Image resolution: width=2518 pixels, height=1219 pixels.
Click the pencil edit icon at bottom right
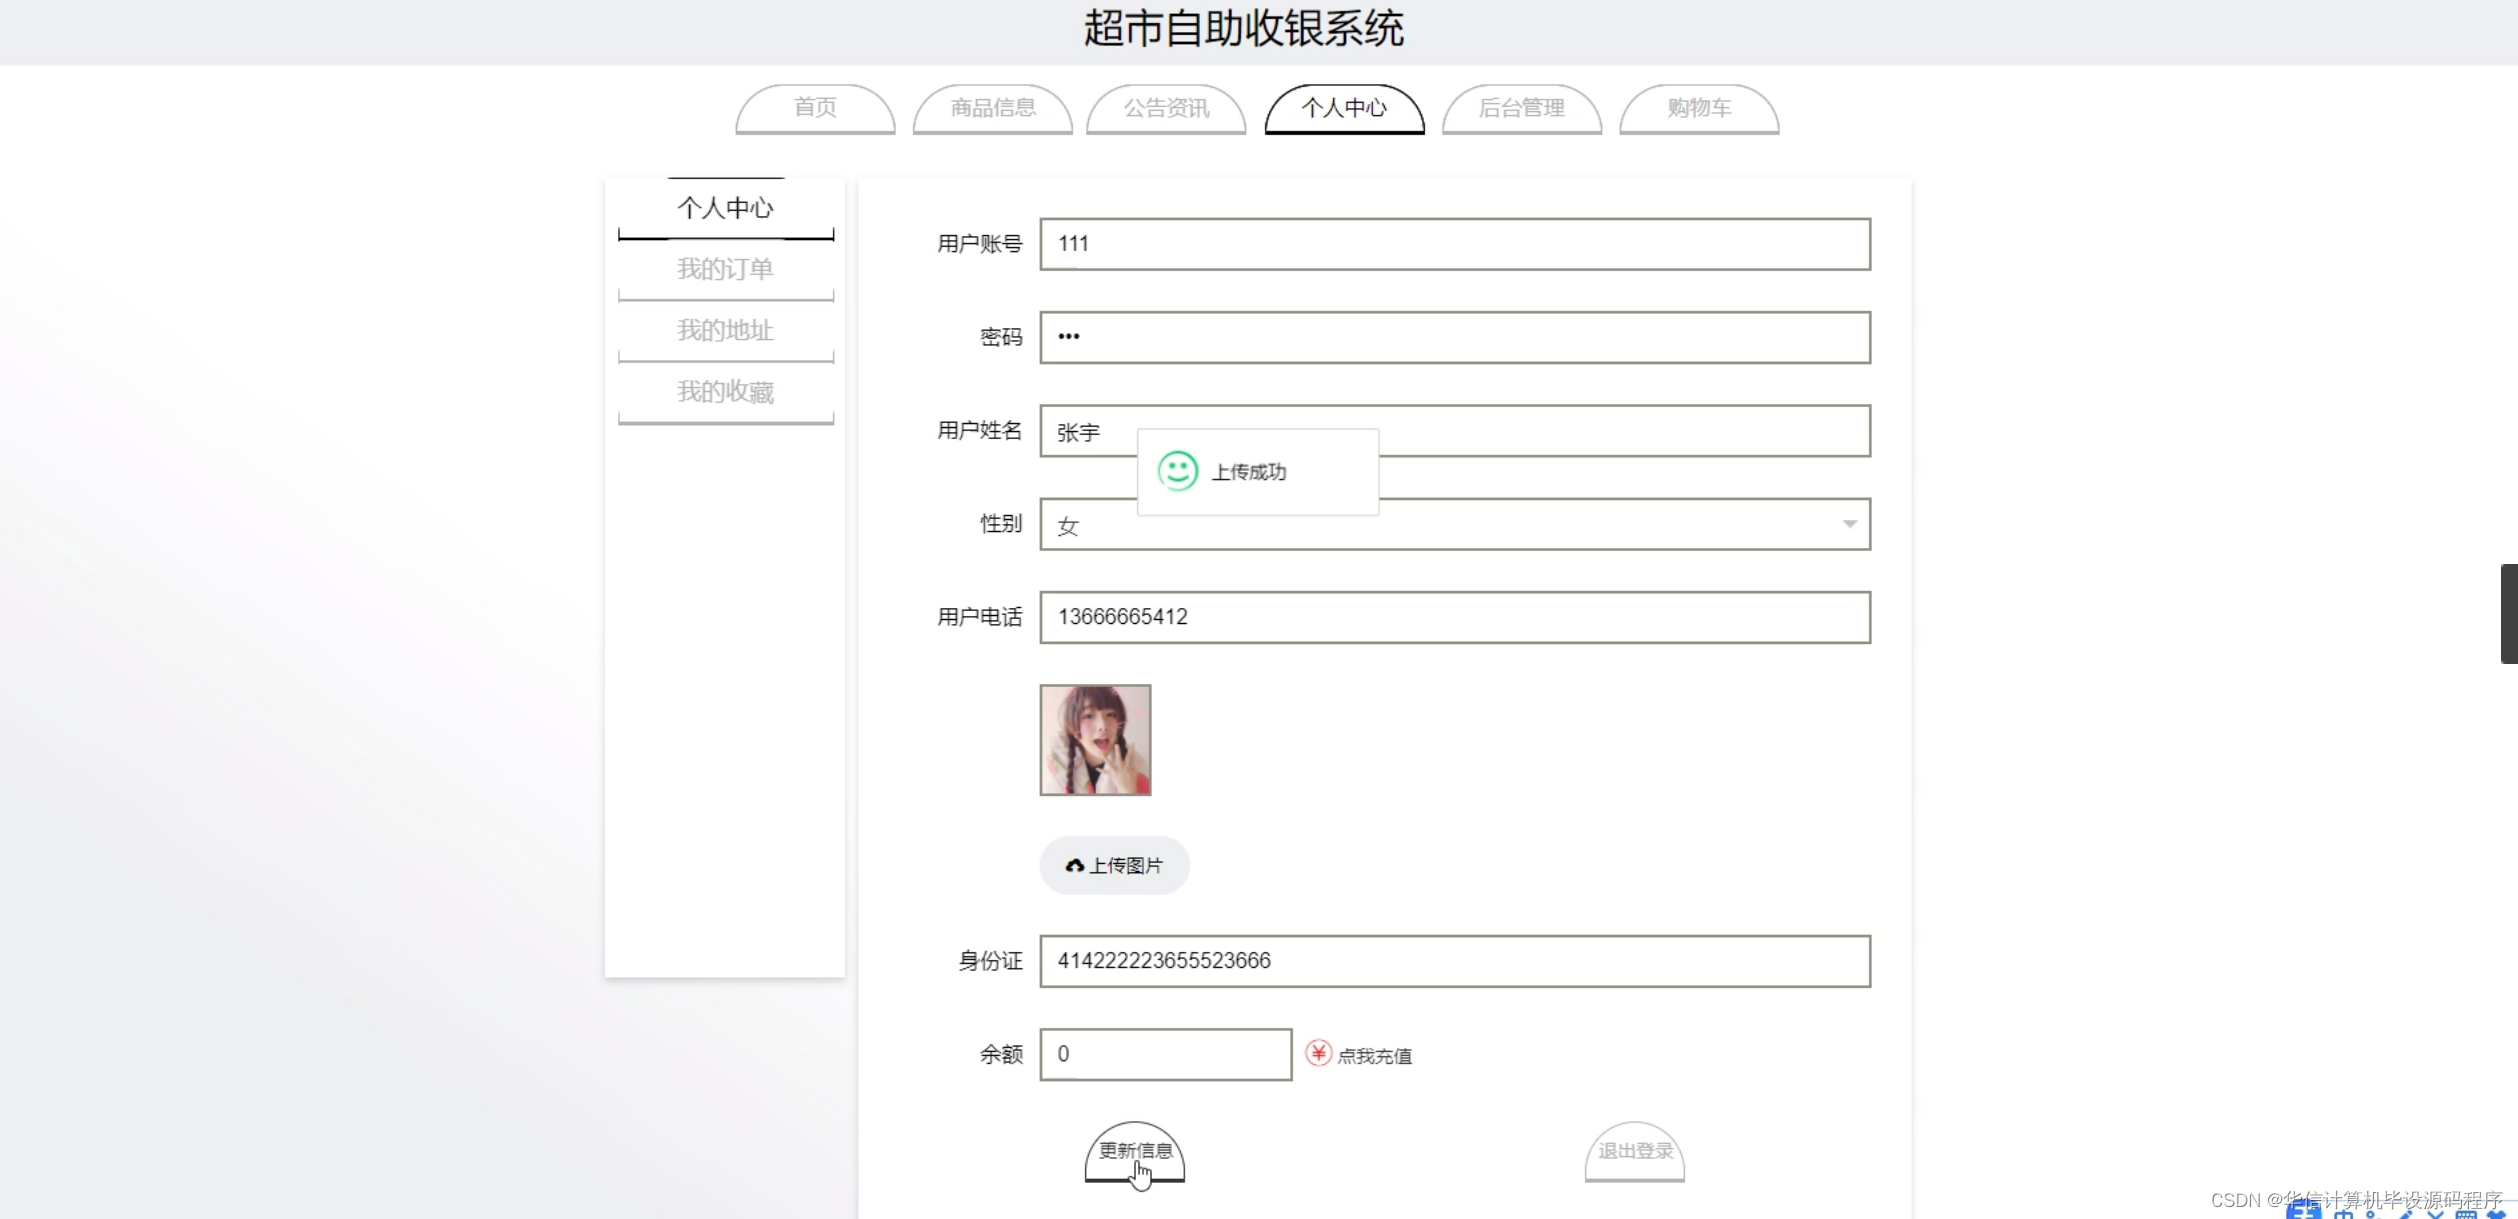click(2408, 1213)
